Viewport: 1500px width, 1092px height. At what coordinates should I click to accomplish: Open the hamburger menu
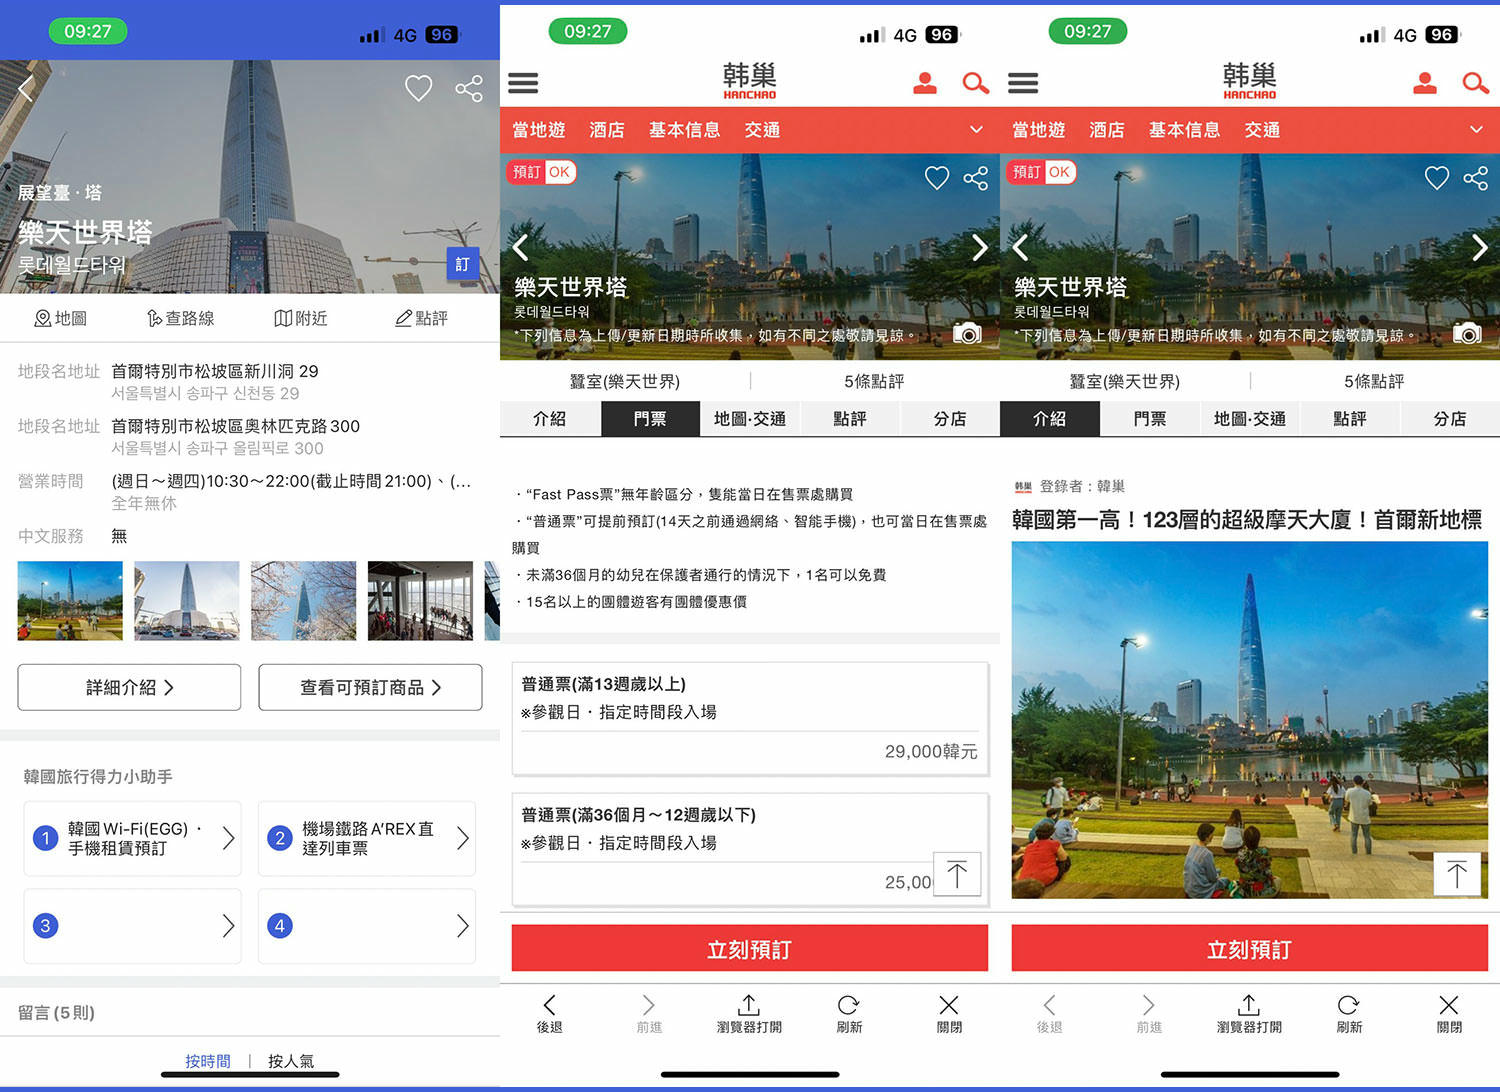coord(522,83)
